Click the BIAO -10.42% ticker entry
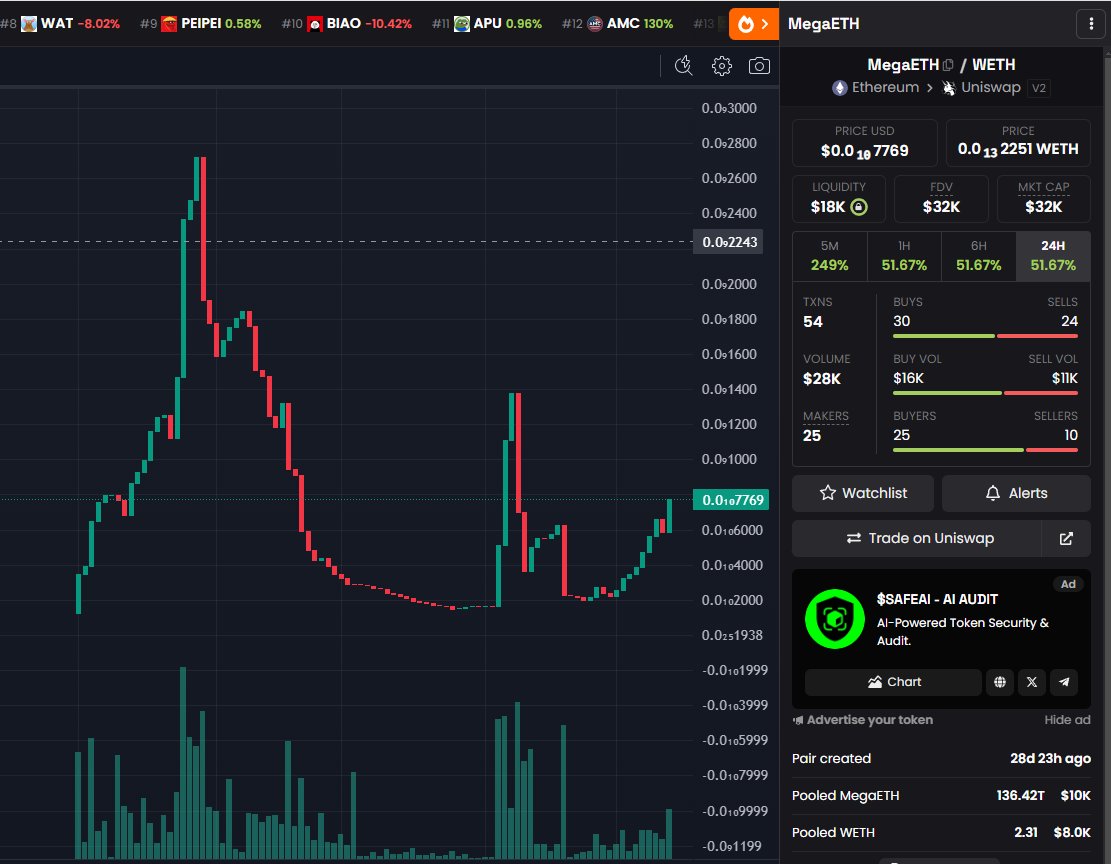 pos(346,24)
